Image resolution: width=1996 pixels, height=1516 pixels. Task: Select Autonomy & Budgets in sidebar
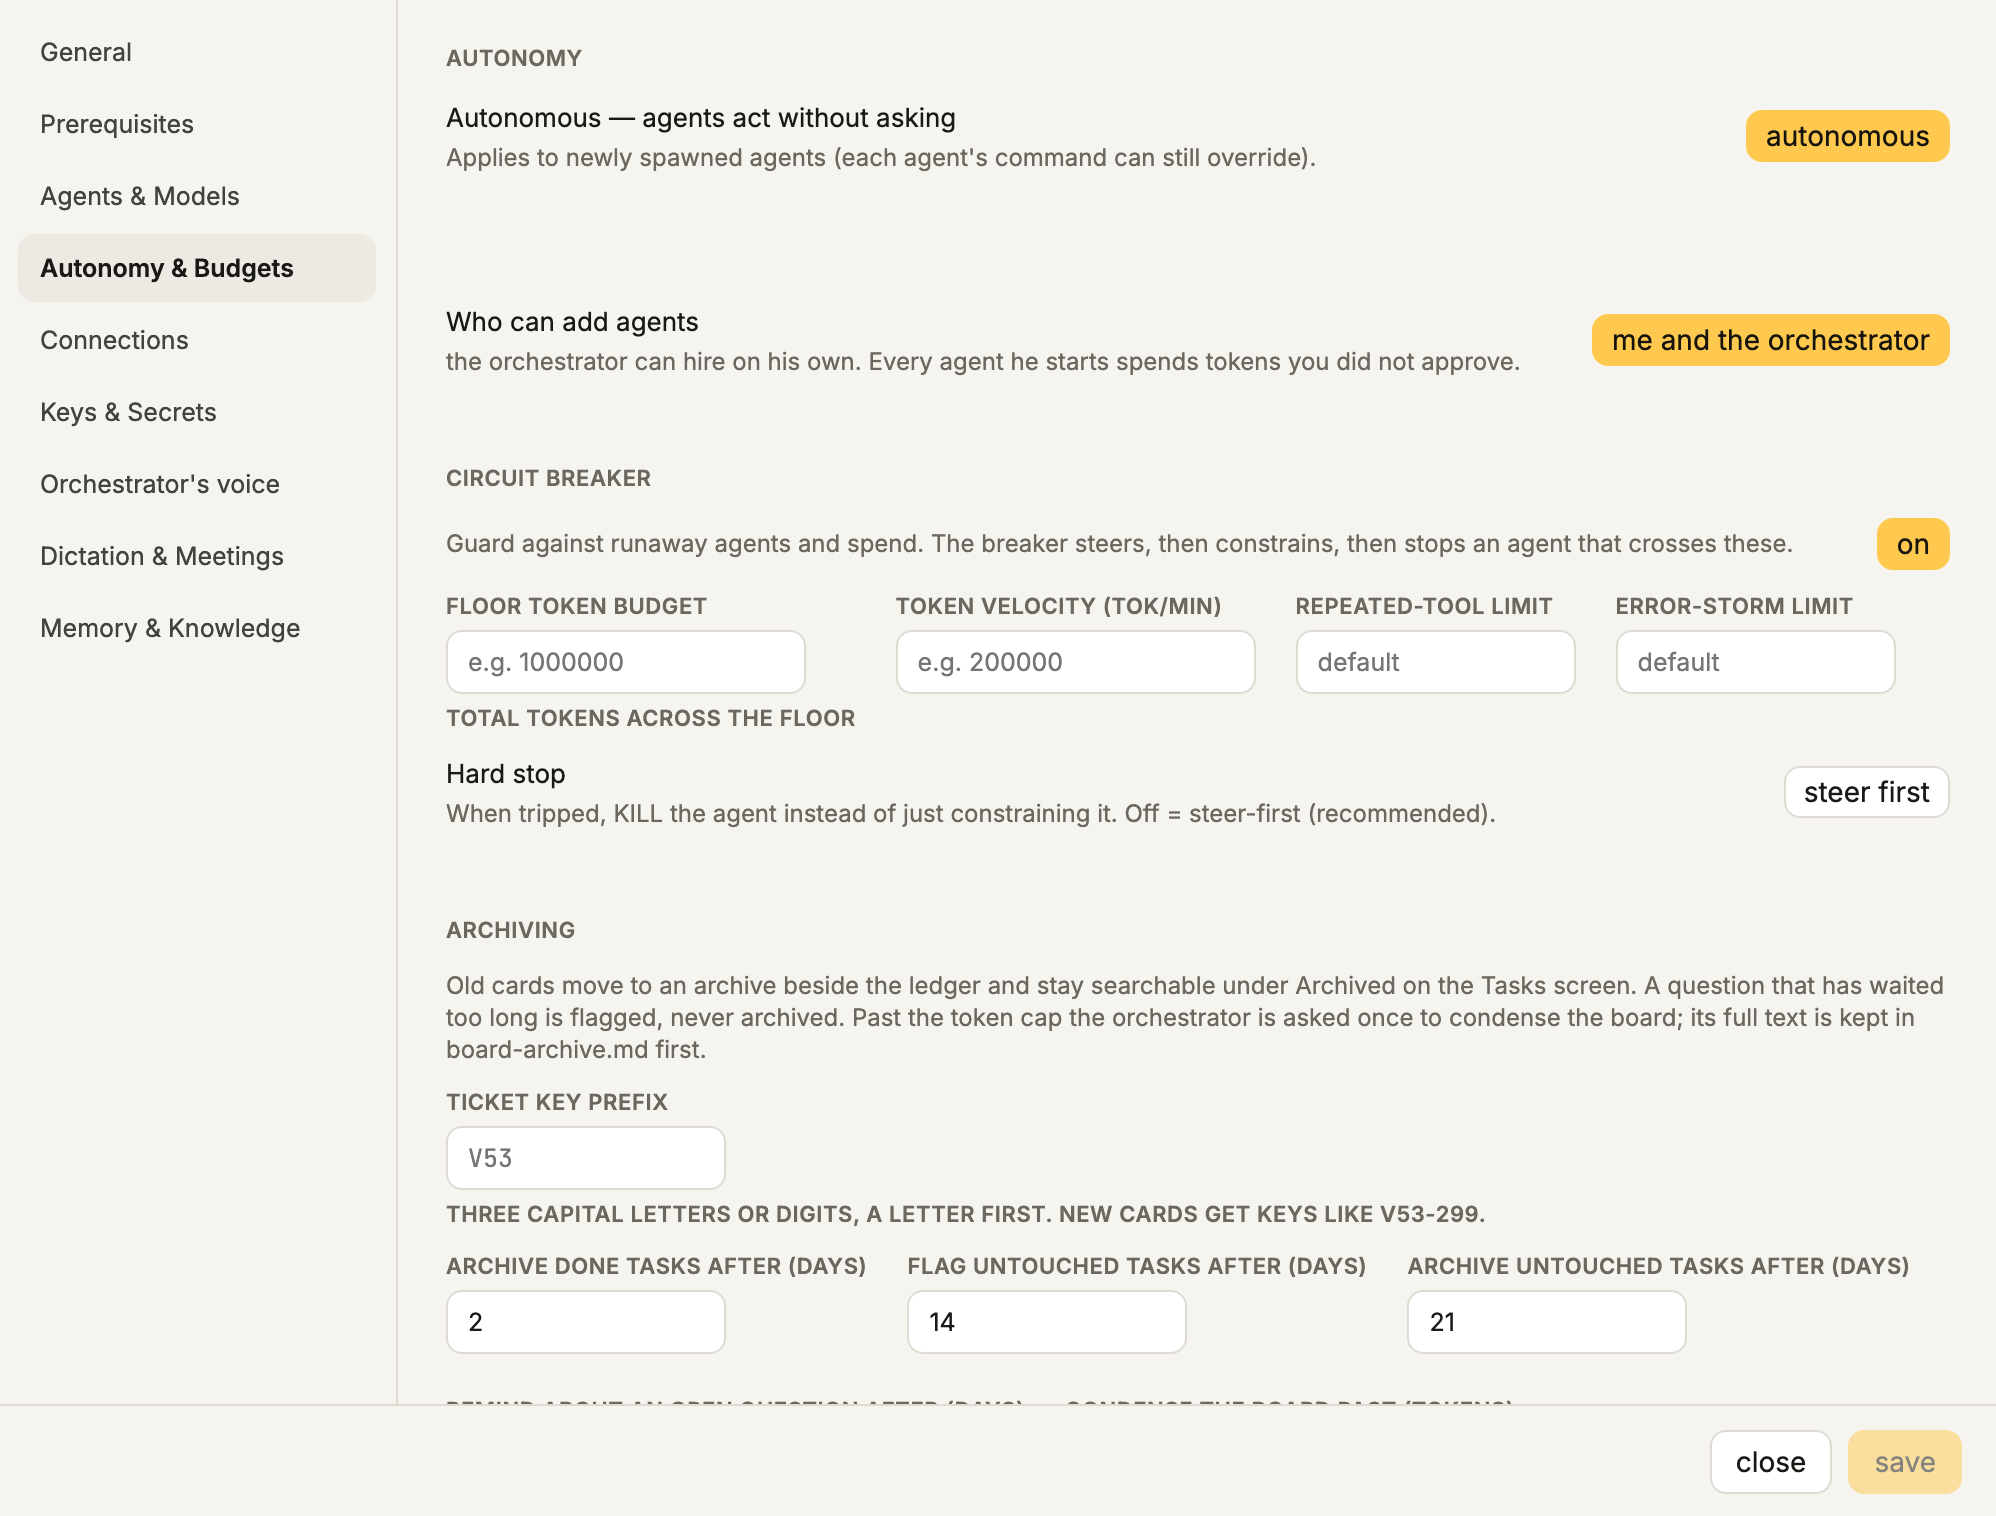tap(197, 268)
